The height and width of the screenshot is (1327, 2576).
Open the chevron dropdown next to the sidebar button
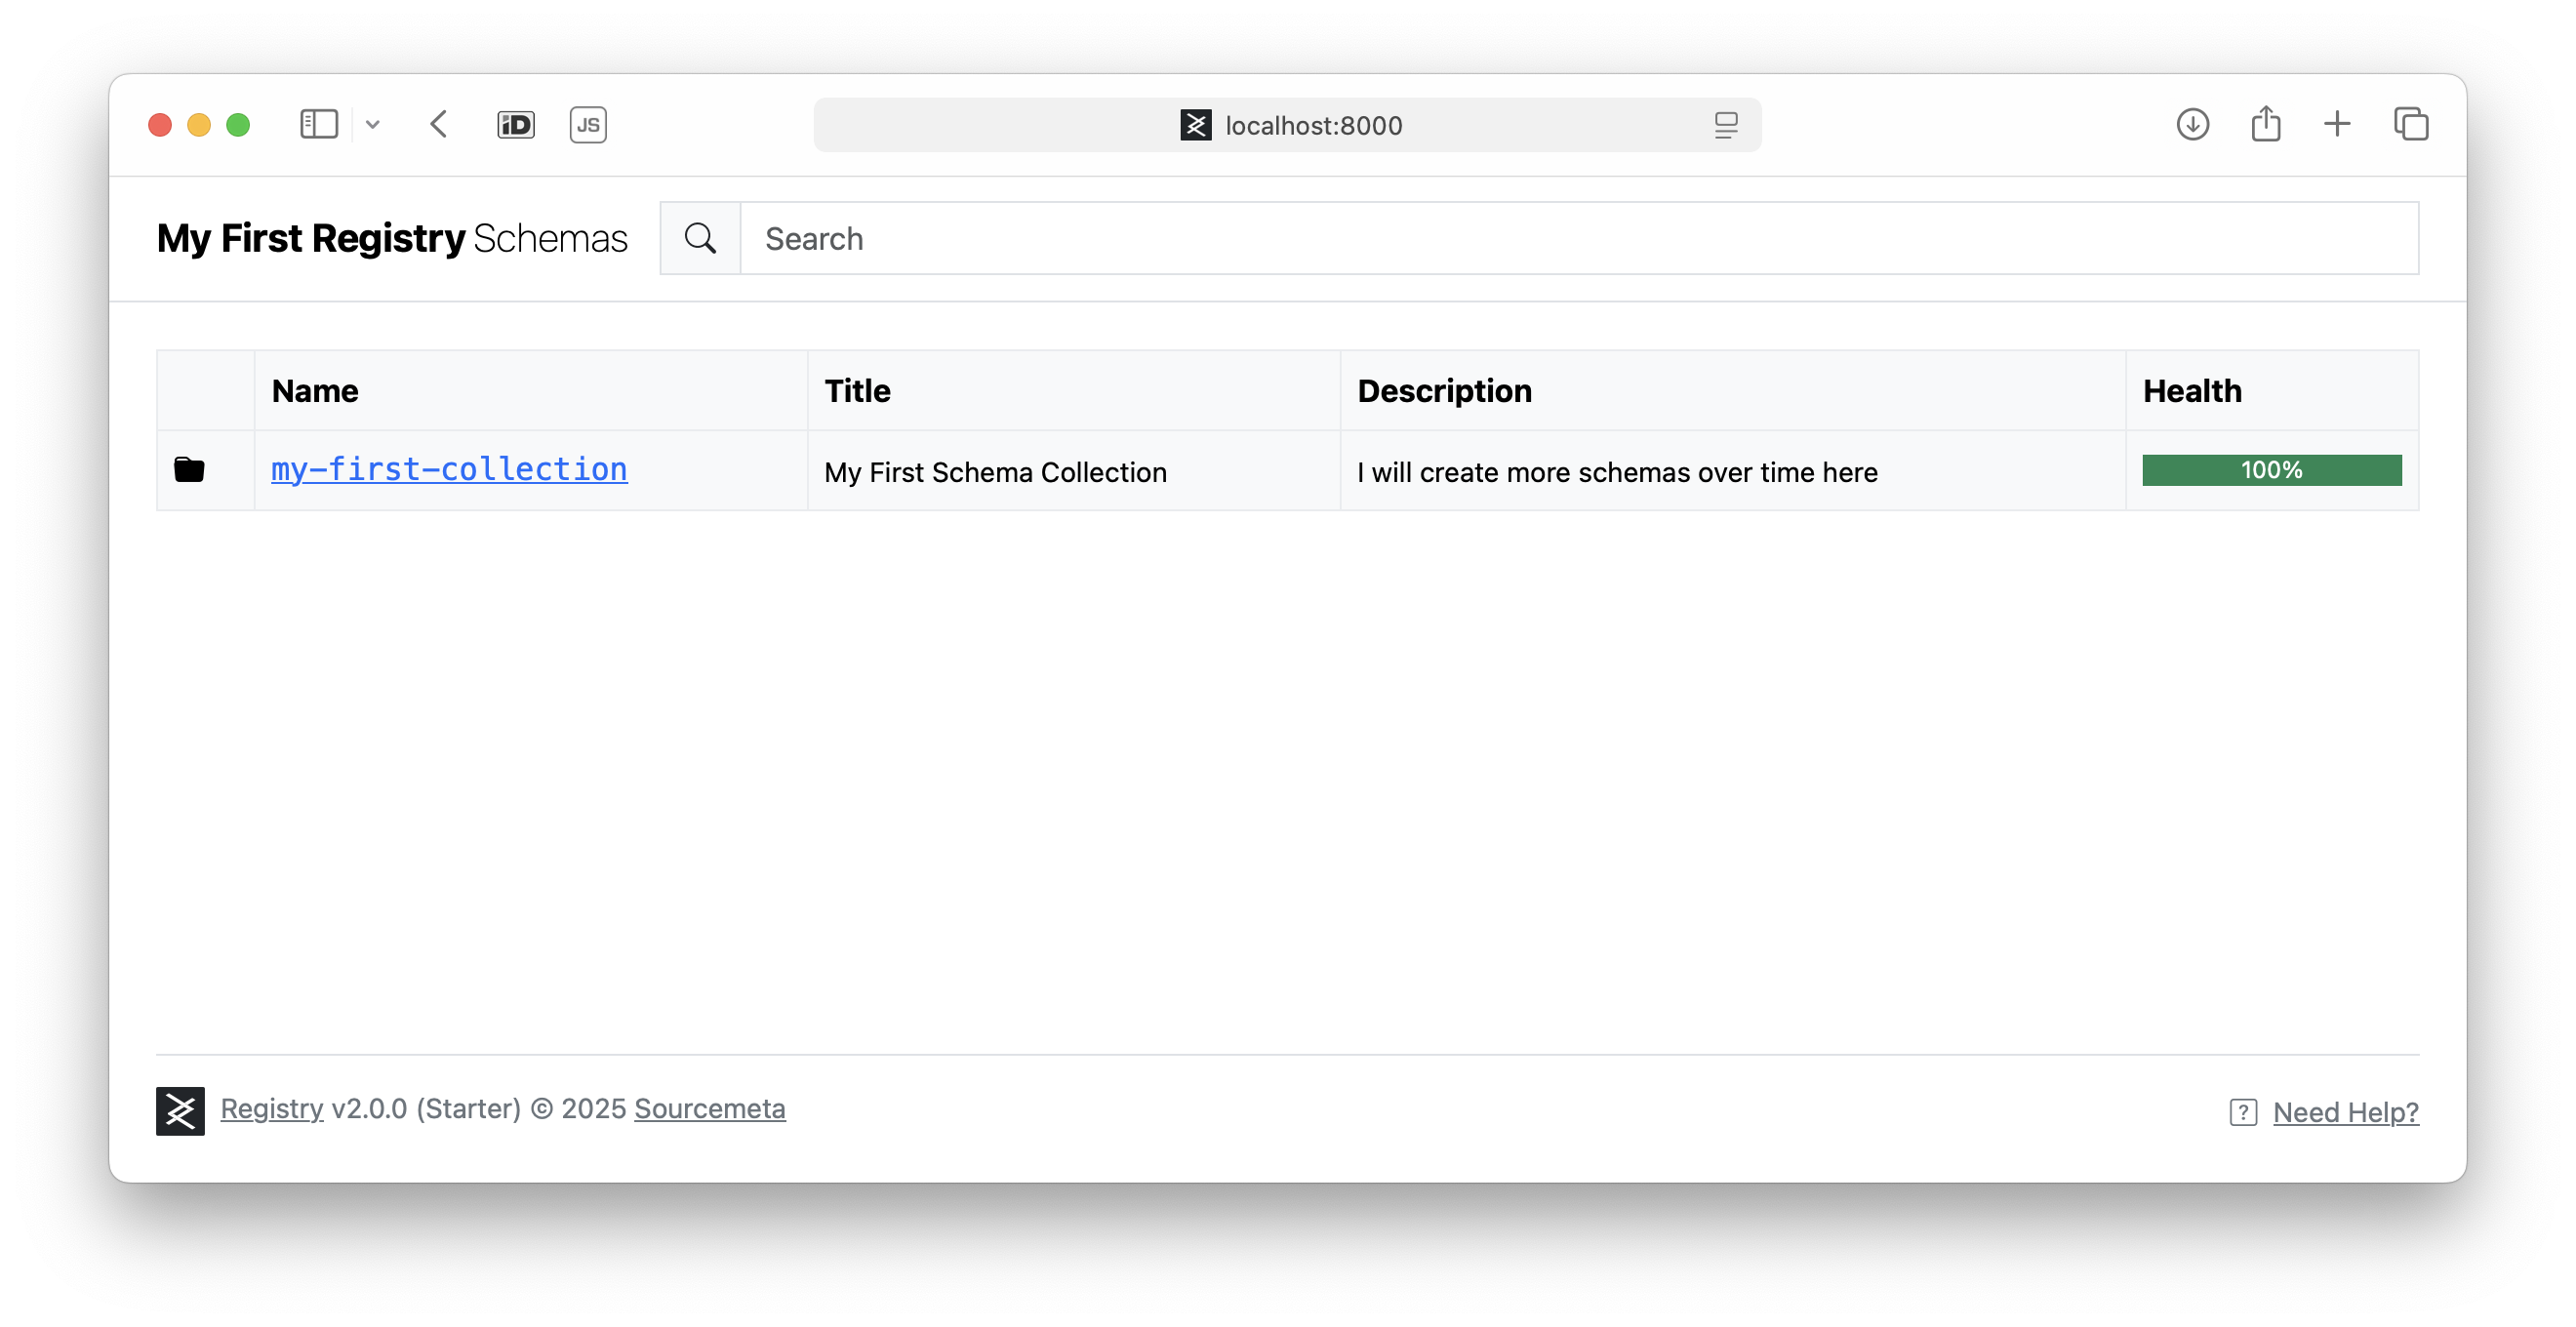pyautogui.click(x=373, y=124)
